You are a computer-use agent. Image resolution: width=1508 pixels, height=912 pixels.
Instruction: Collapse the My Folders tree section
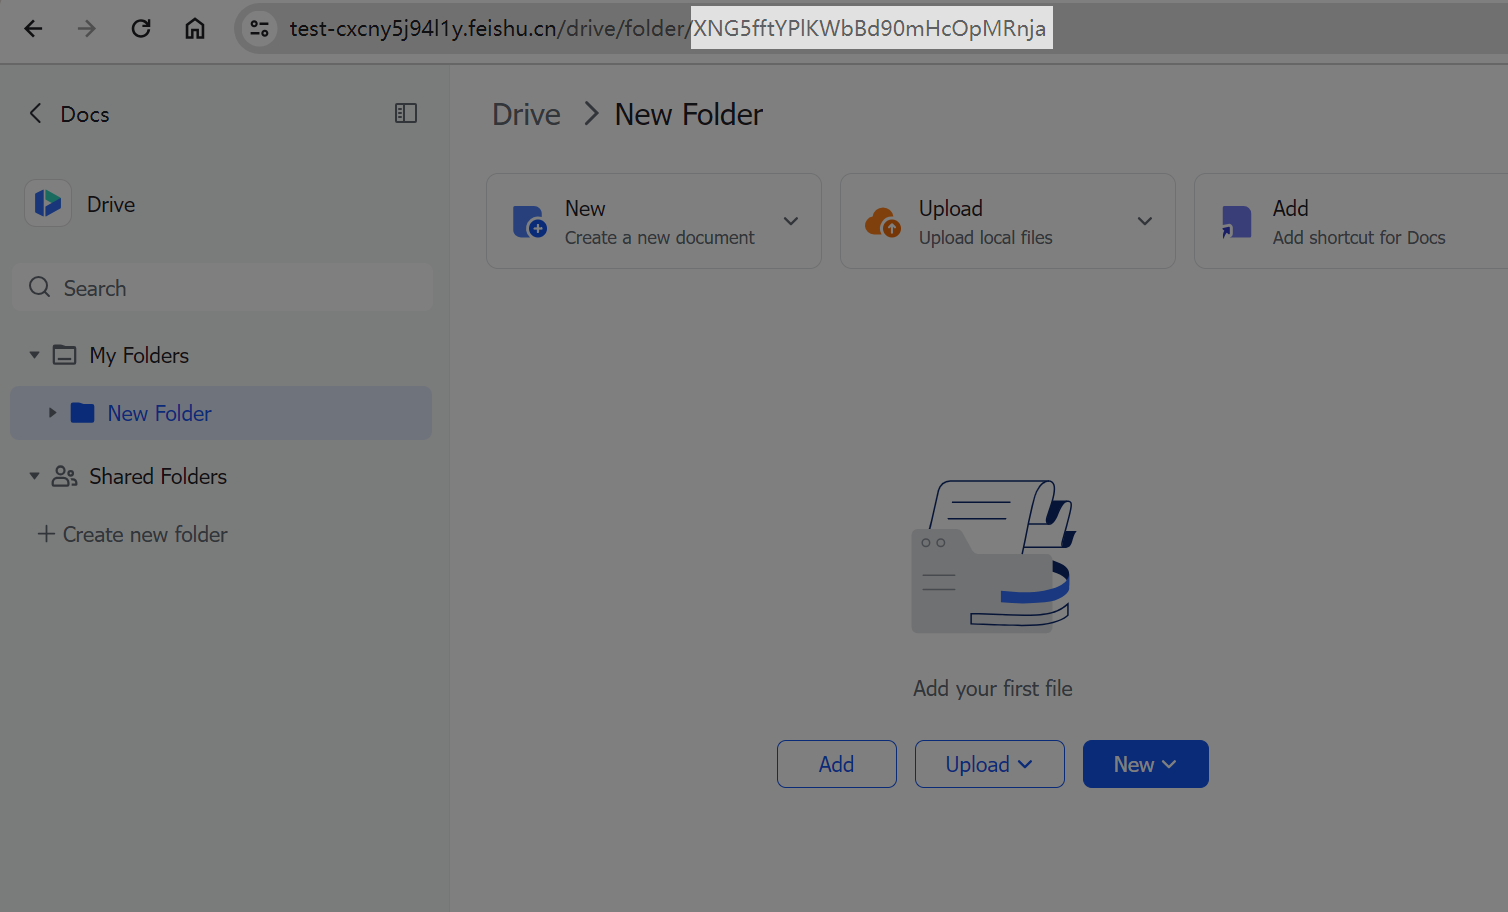click(34, 355)
